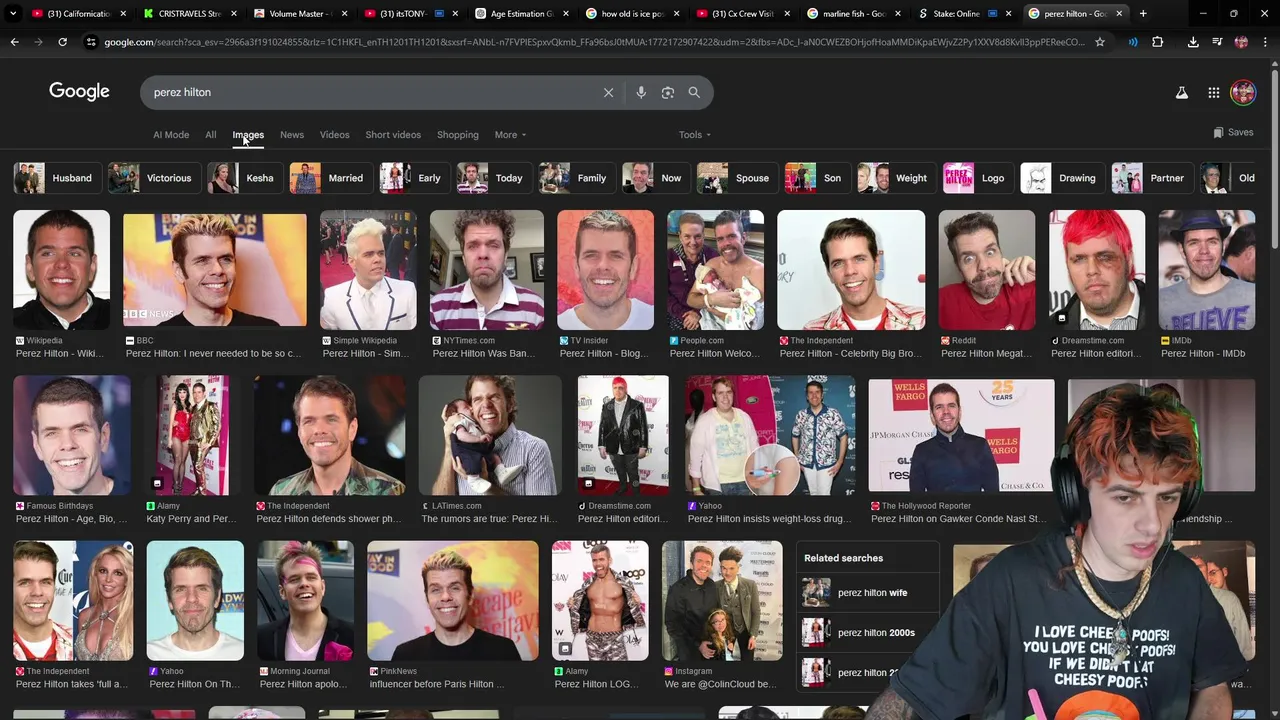Open the Saves collection
1280x720 pixels.
point(1233,132)
